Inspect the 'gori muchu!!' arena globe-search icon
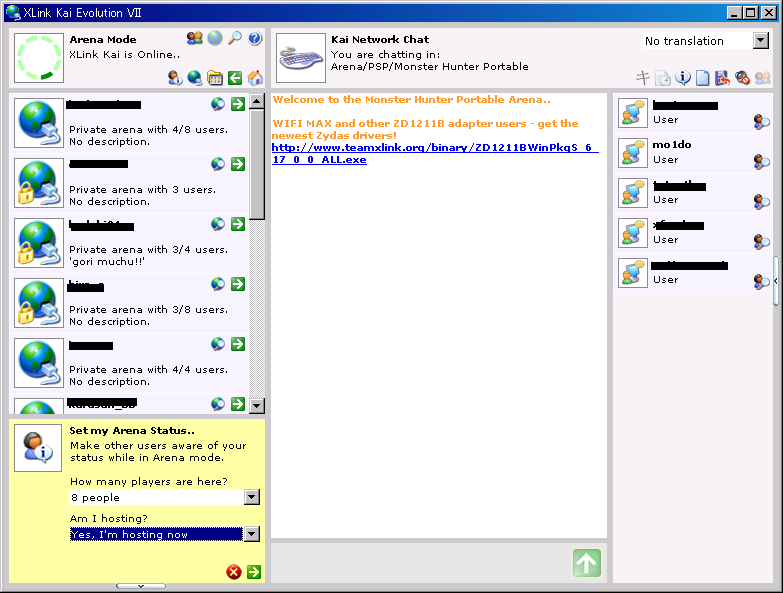 [x=218, y=224]
